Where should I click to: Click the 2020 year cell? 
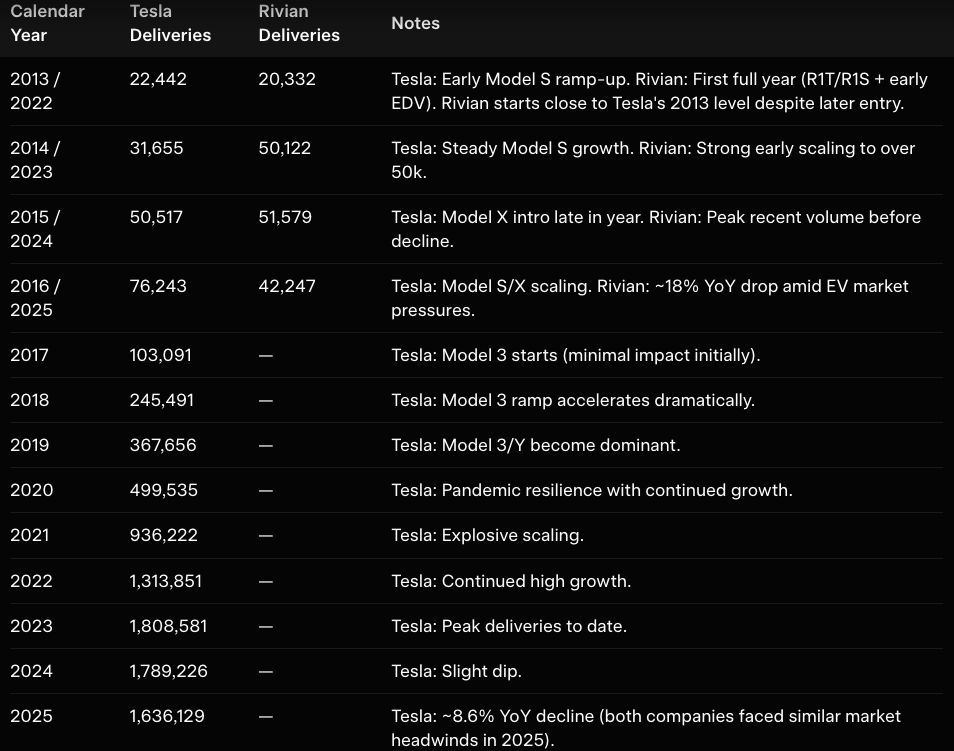point(32,490)
